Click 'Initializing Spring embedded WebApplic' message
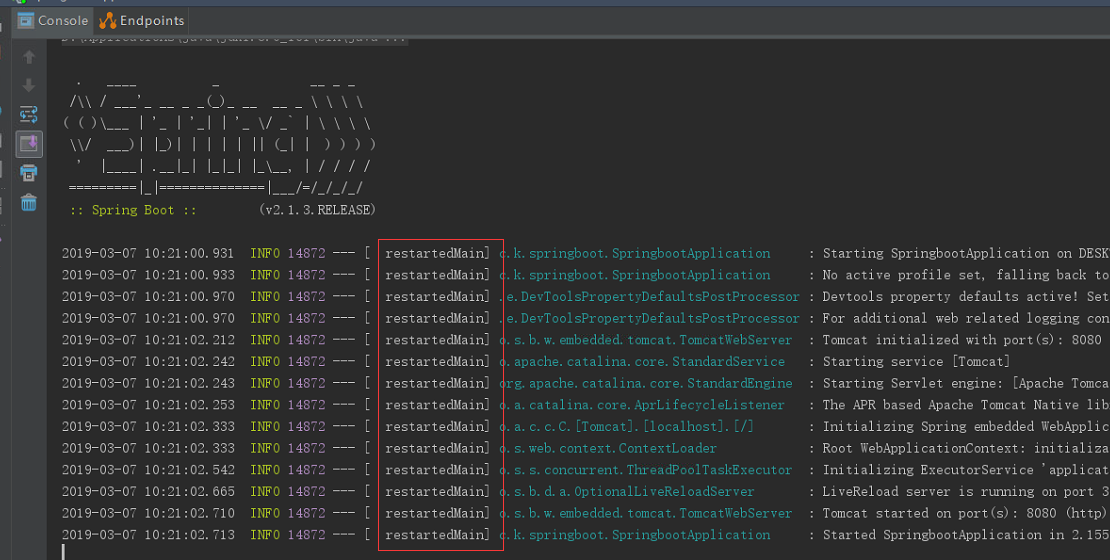The height and width of the screenshot is (560, 1110). click(x=966, y=426)
